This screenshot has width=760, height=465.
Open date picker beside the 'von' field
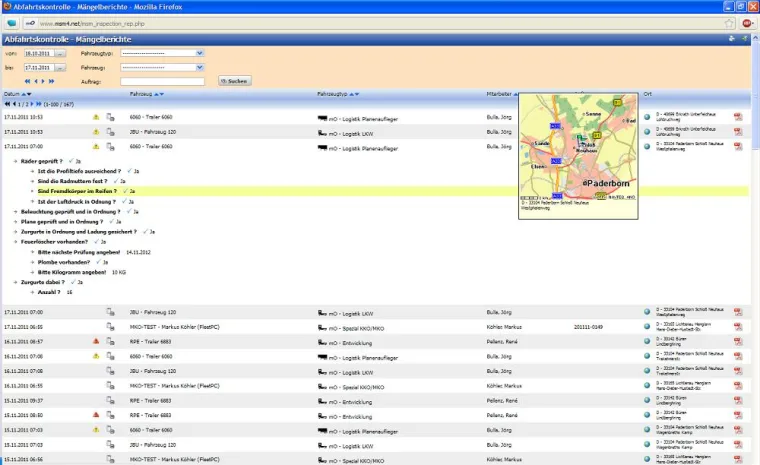pyautogui.click(x=61, y=53)
